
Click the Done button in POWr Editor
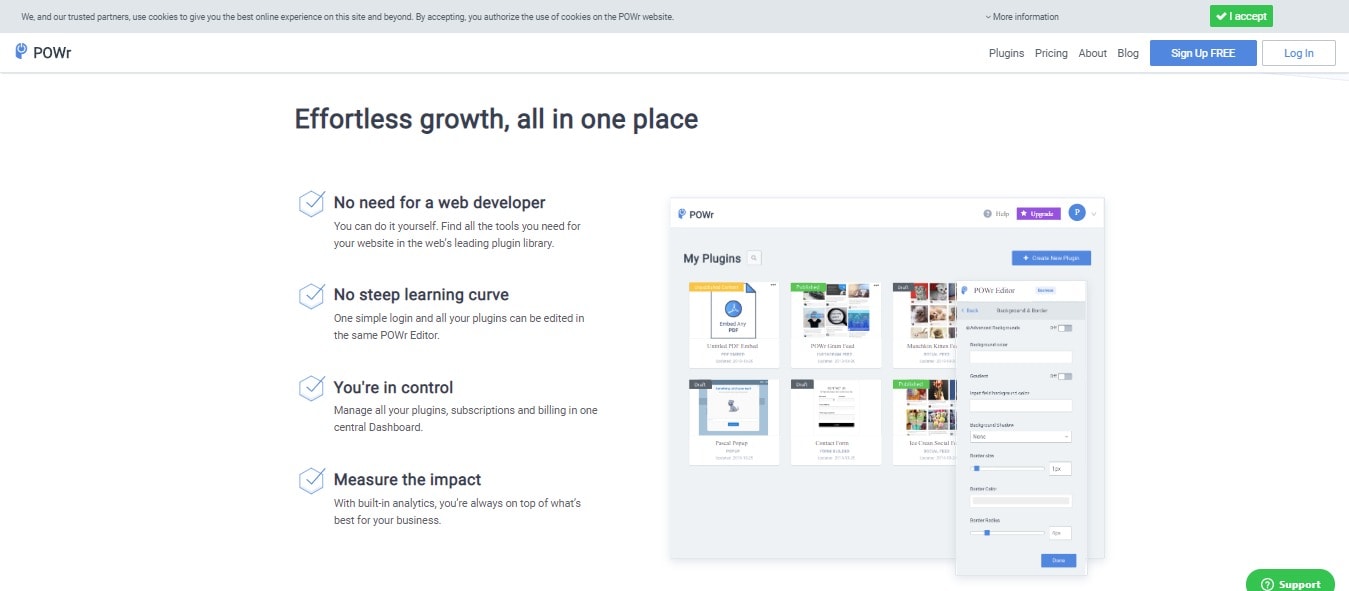pos(1058,560)
